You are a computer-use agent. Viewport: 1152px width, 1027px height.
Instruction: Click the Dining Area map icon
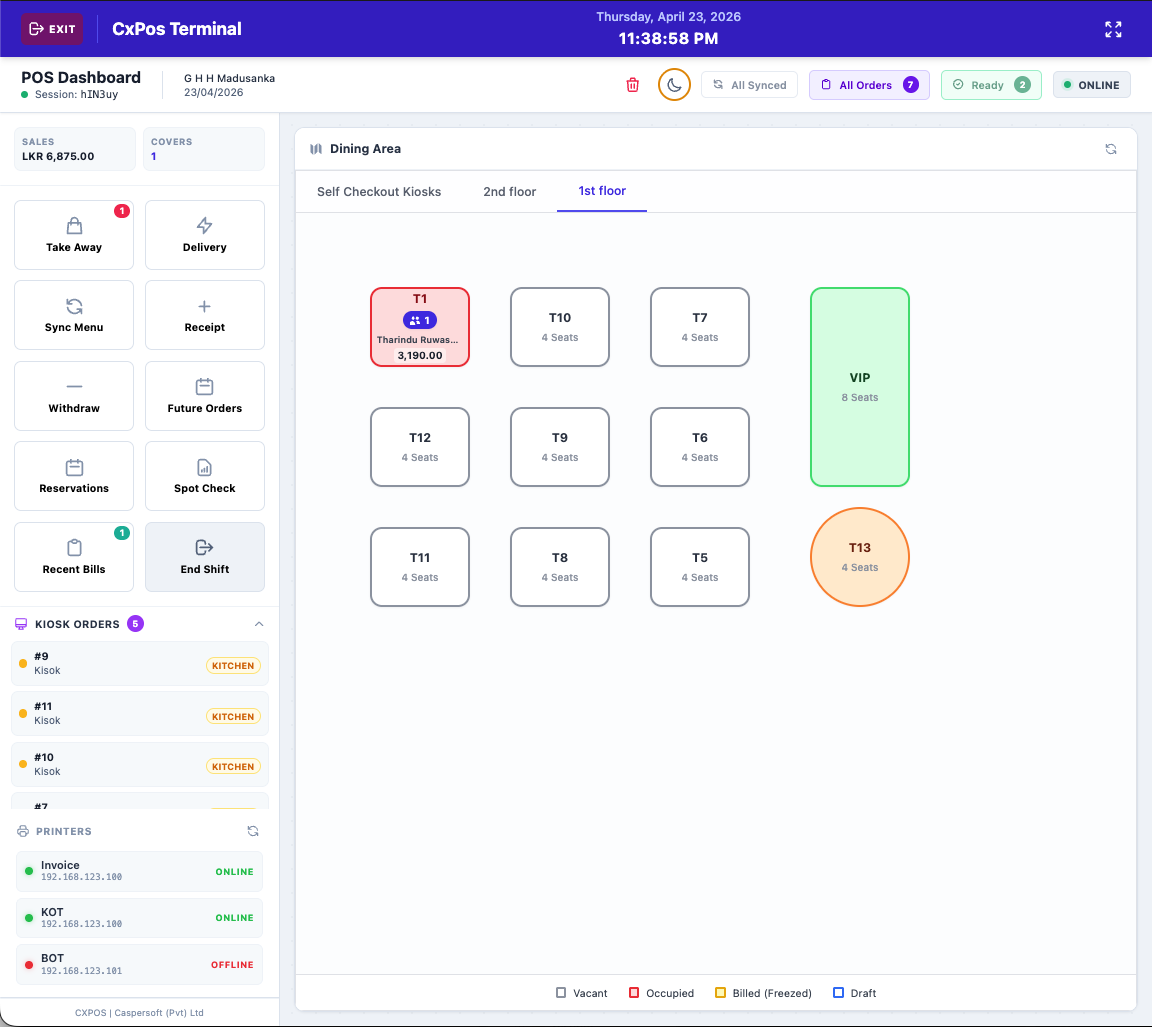[x=316, y=149]
